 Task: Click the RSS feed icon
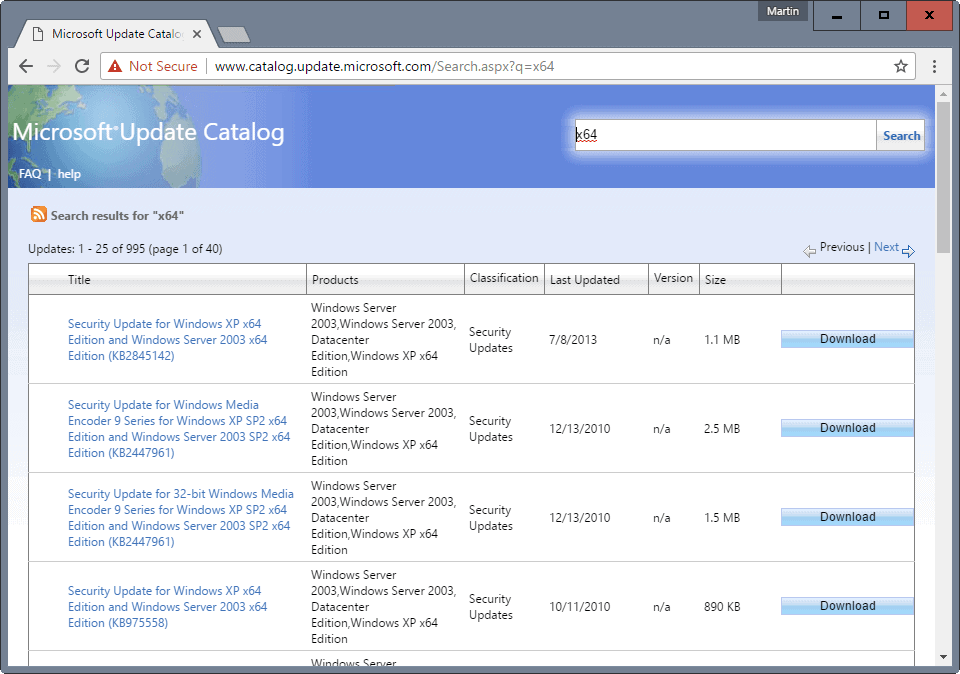(39, 214)
